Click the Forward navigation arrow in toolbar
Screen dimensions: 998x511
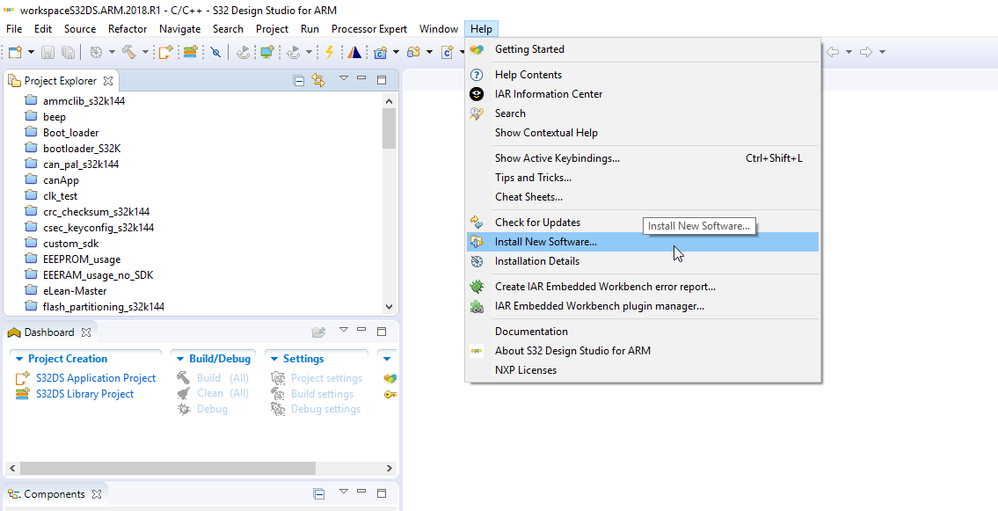pyautogui.click(x=866, y=52)
